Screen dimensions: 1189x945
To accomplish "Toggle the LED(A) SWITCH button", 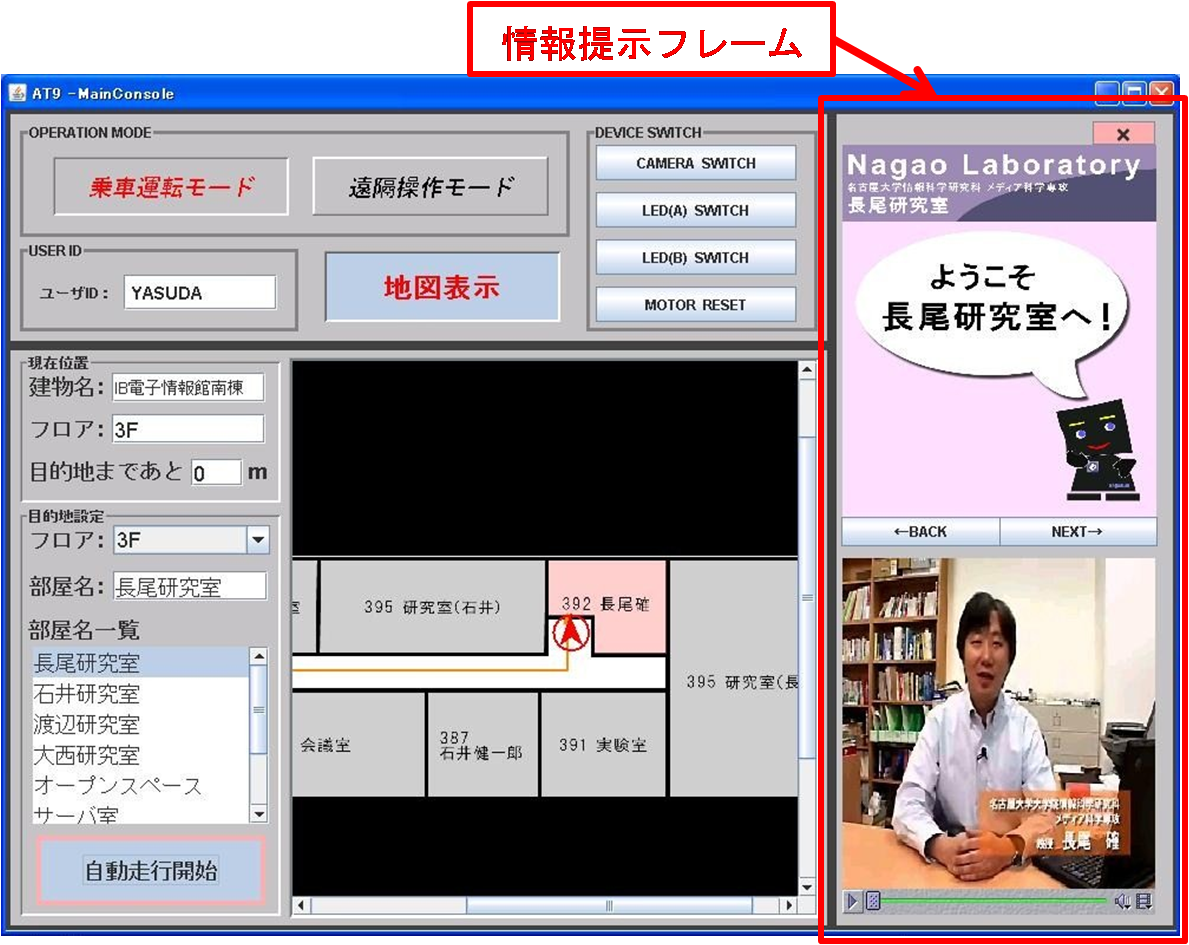I will [695, 210].
